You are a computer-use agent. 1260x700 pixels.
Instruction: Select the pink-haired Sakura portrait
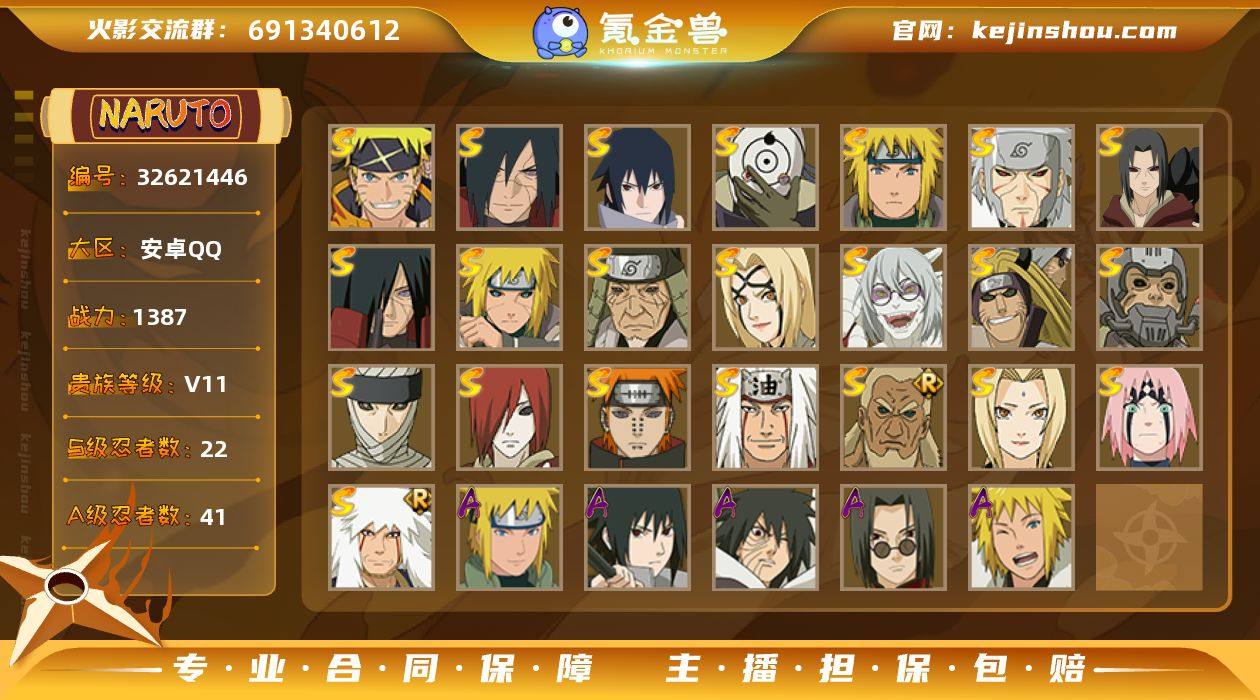tap(1150, 418)
